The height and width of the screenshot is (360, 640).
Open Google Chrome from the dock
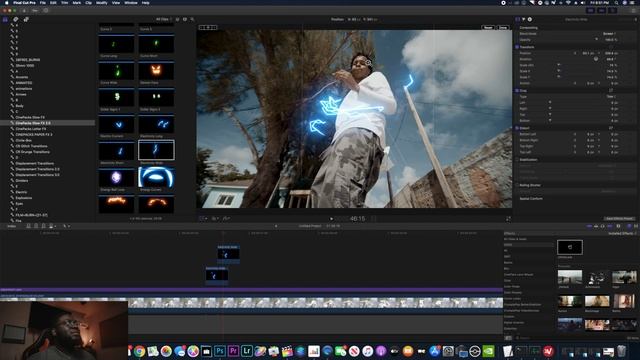pyautogui.click(x=139, y=351)
